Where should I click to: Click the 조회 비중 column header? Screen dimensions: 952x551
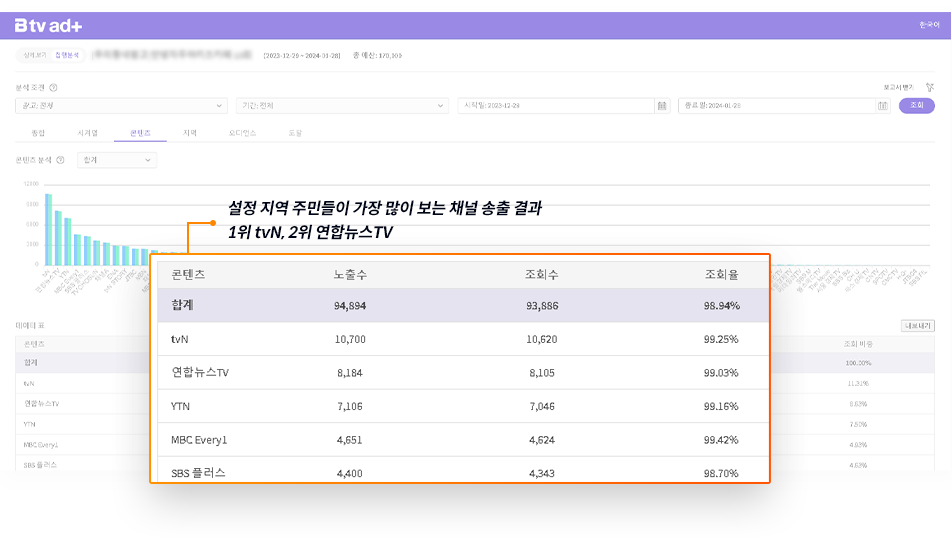click(x=858, y=344)
